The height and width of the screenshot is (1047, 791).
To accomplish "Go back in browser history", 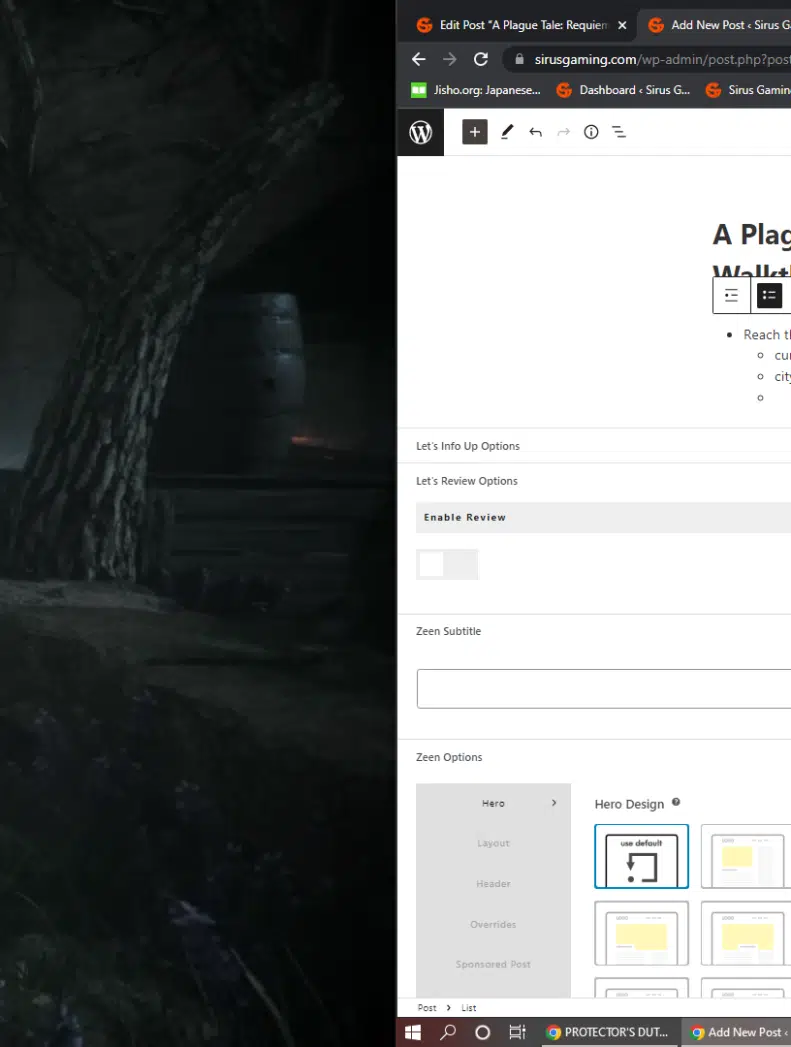I will (419, 59).
